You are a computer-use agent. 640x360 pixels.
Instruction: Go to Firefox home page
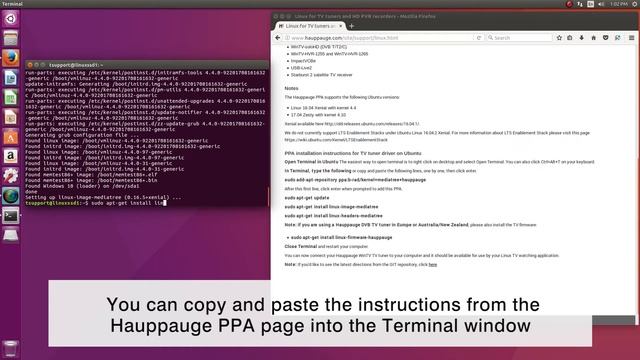click(593, 38)
